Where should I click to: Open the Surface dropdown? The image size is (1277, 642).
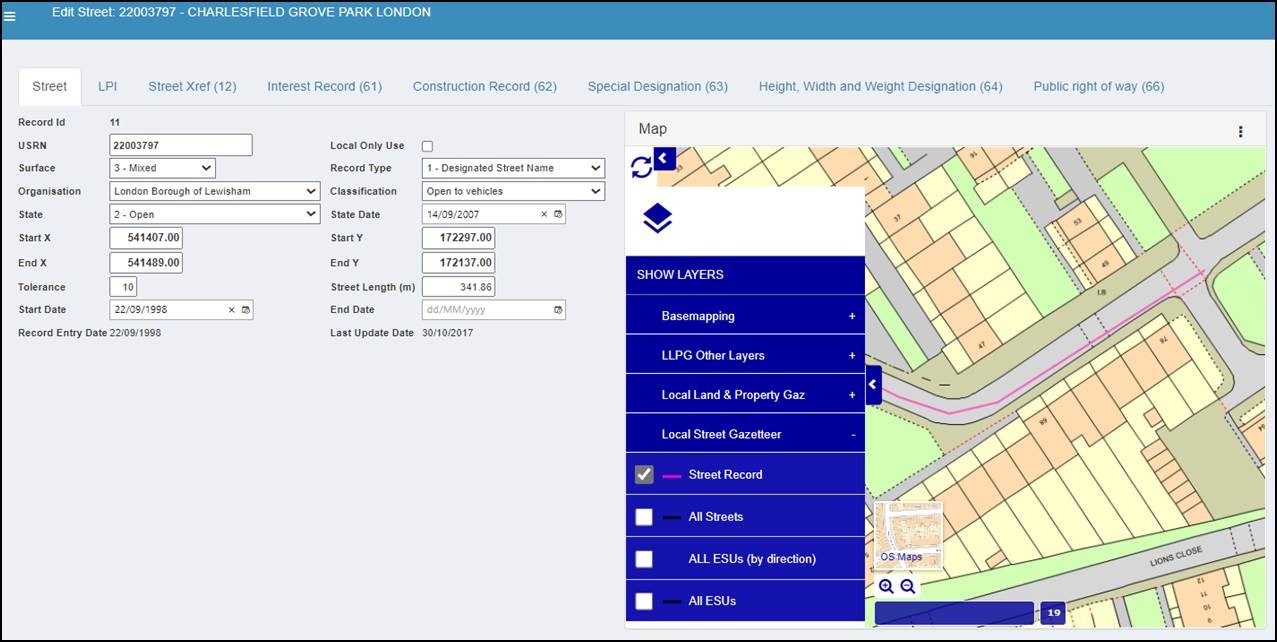pos(162,168)
